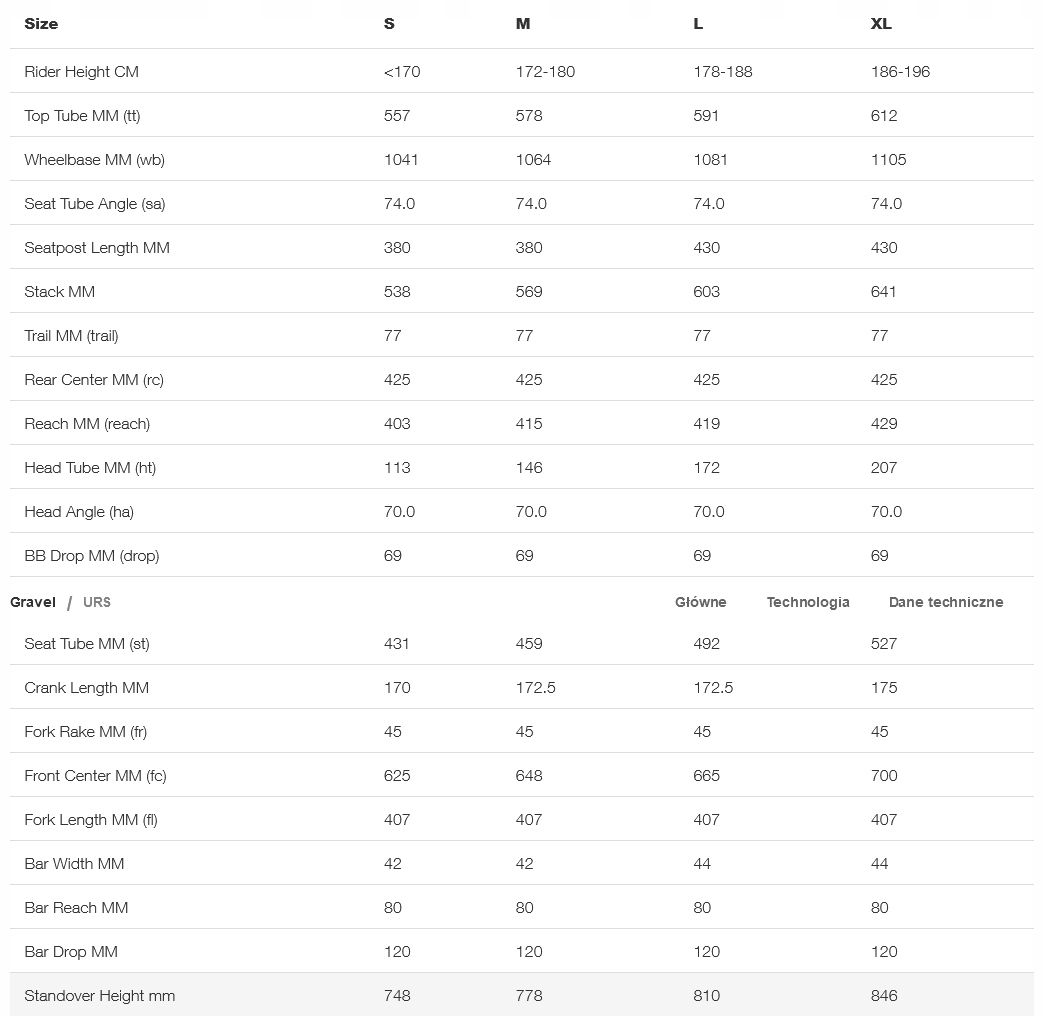
Task: Click the Bar Width MM row label
Action: [74, 864]
